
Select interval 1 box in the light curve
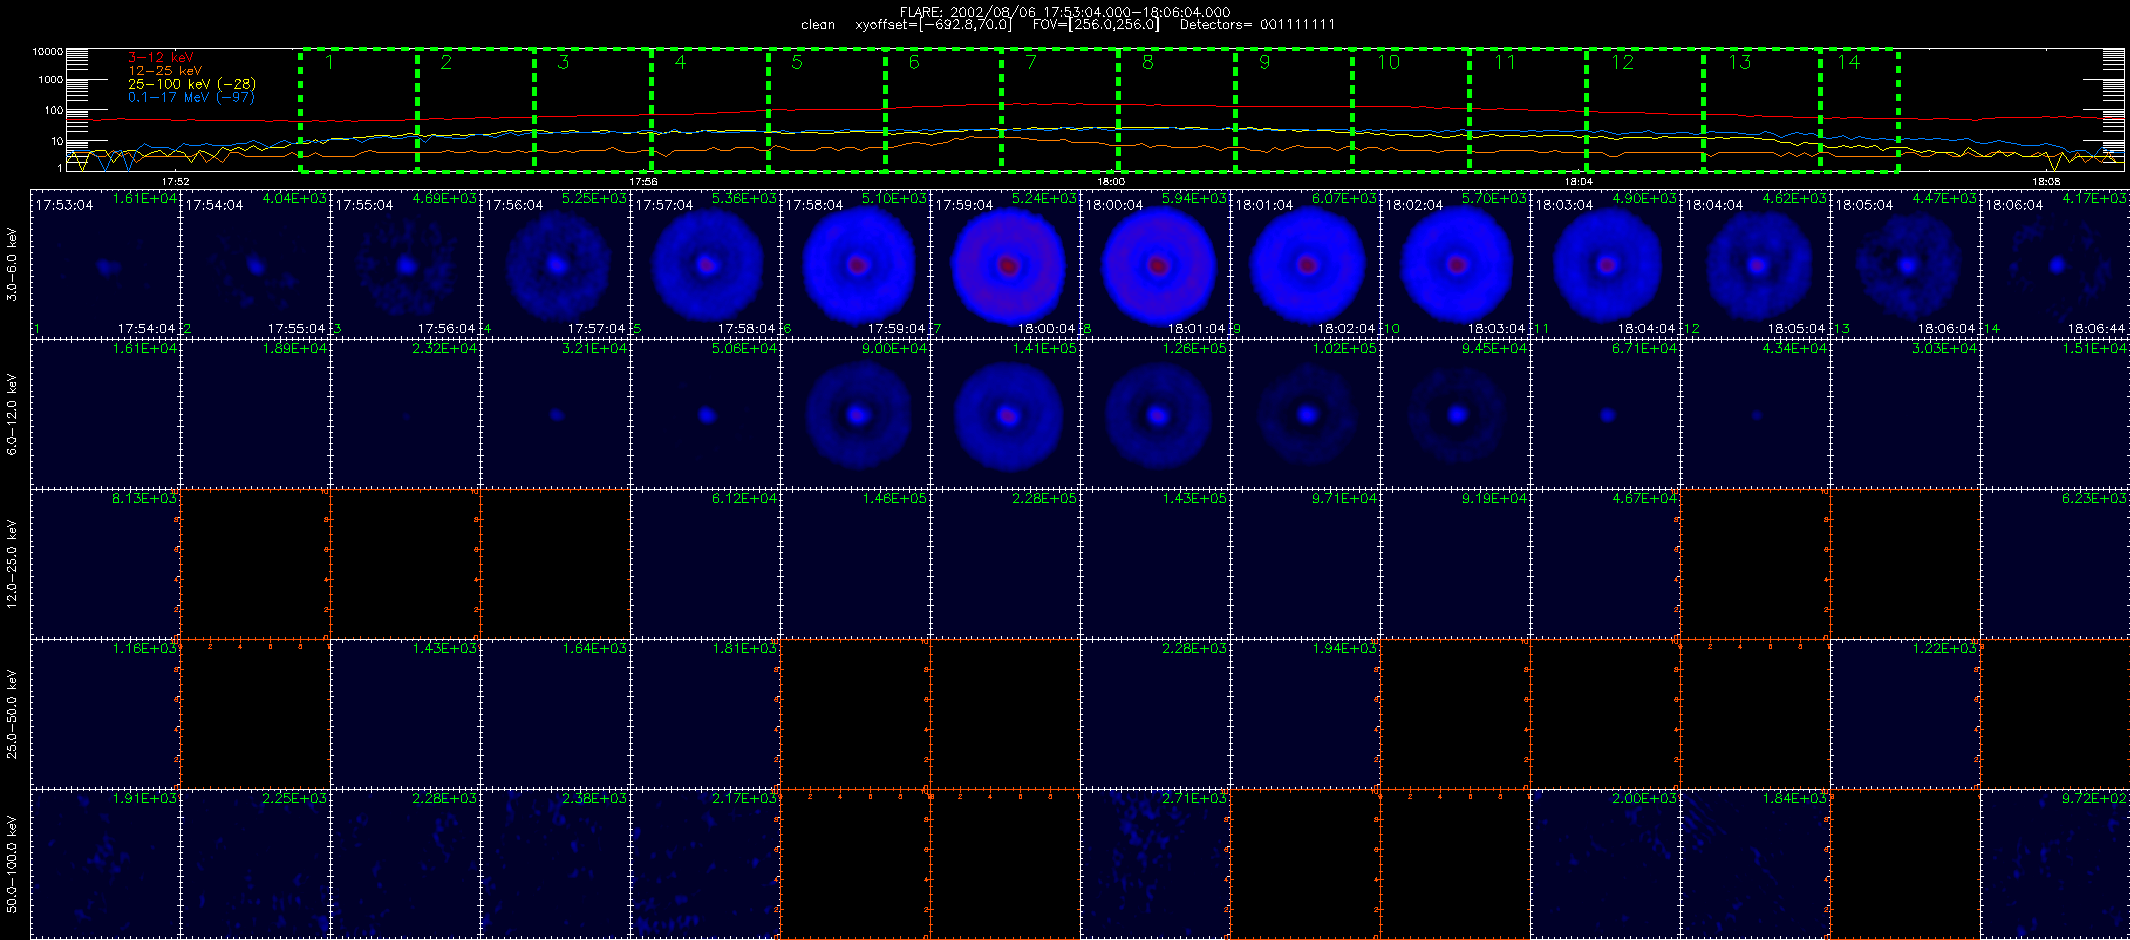coord(359,109)
